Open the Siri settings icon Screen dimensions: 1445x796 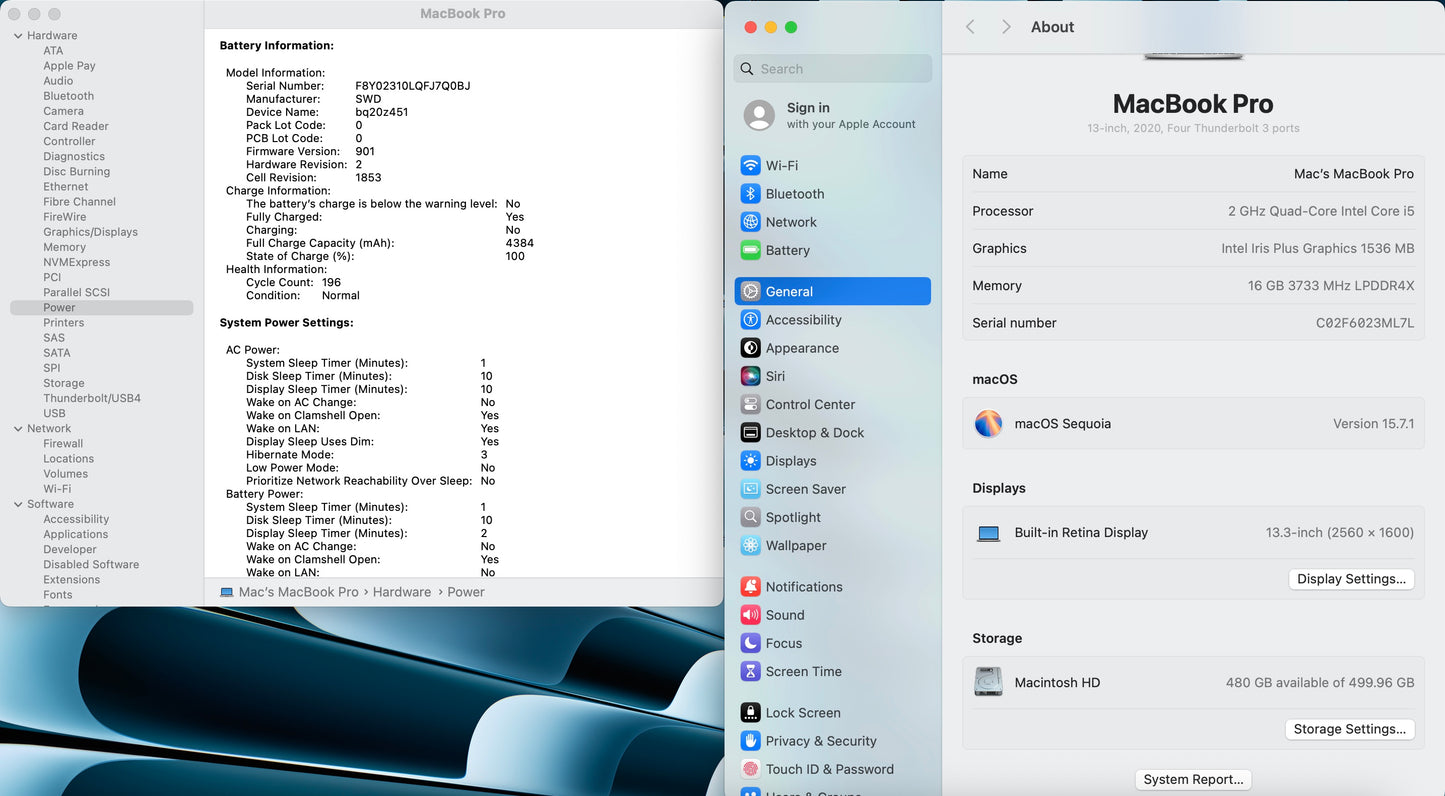click(x=750, y=377)
